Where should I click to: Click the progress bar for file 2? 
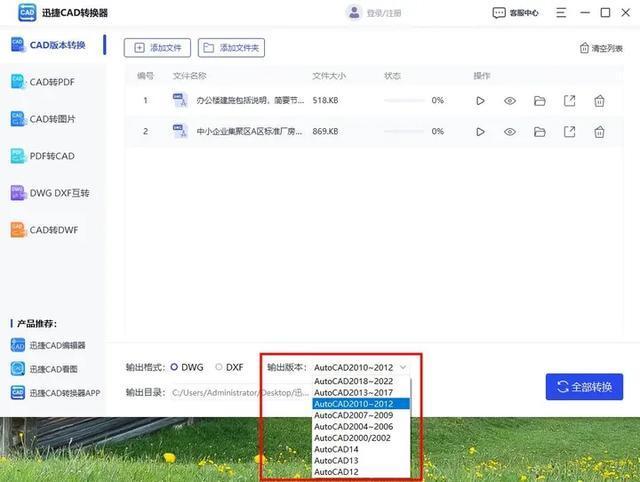pyautogui.click(x=404, y=131)
